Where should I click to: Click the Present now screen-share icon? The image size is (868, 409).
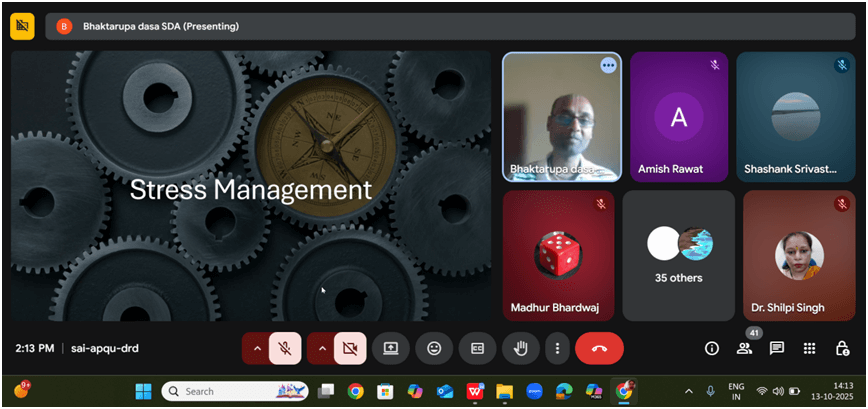390,348
